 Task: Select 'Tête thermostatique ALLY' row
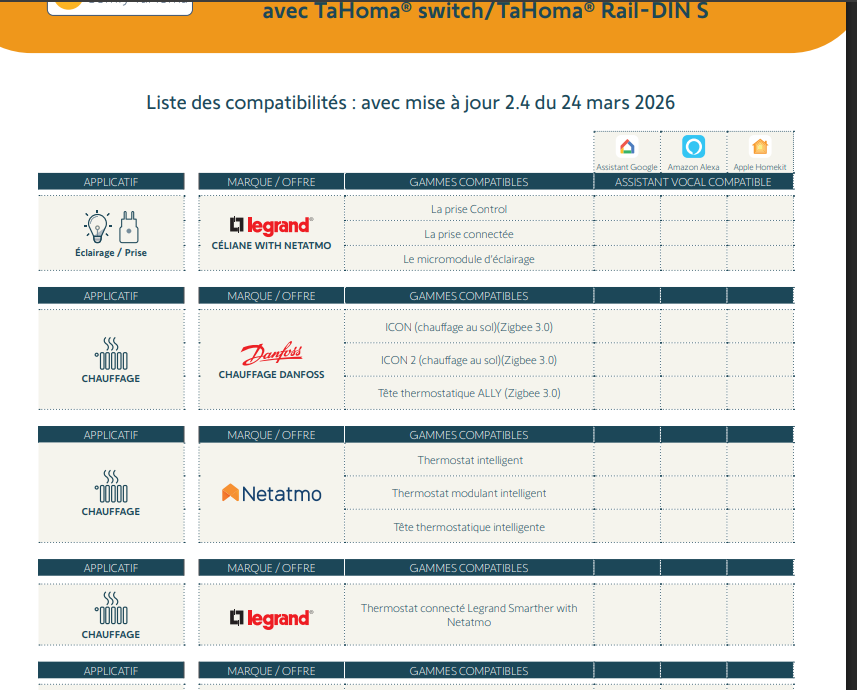tap(469, 393)
